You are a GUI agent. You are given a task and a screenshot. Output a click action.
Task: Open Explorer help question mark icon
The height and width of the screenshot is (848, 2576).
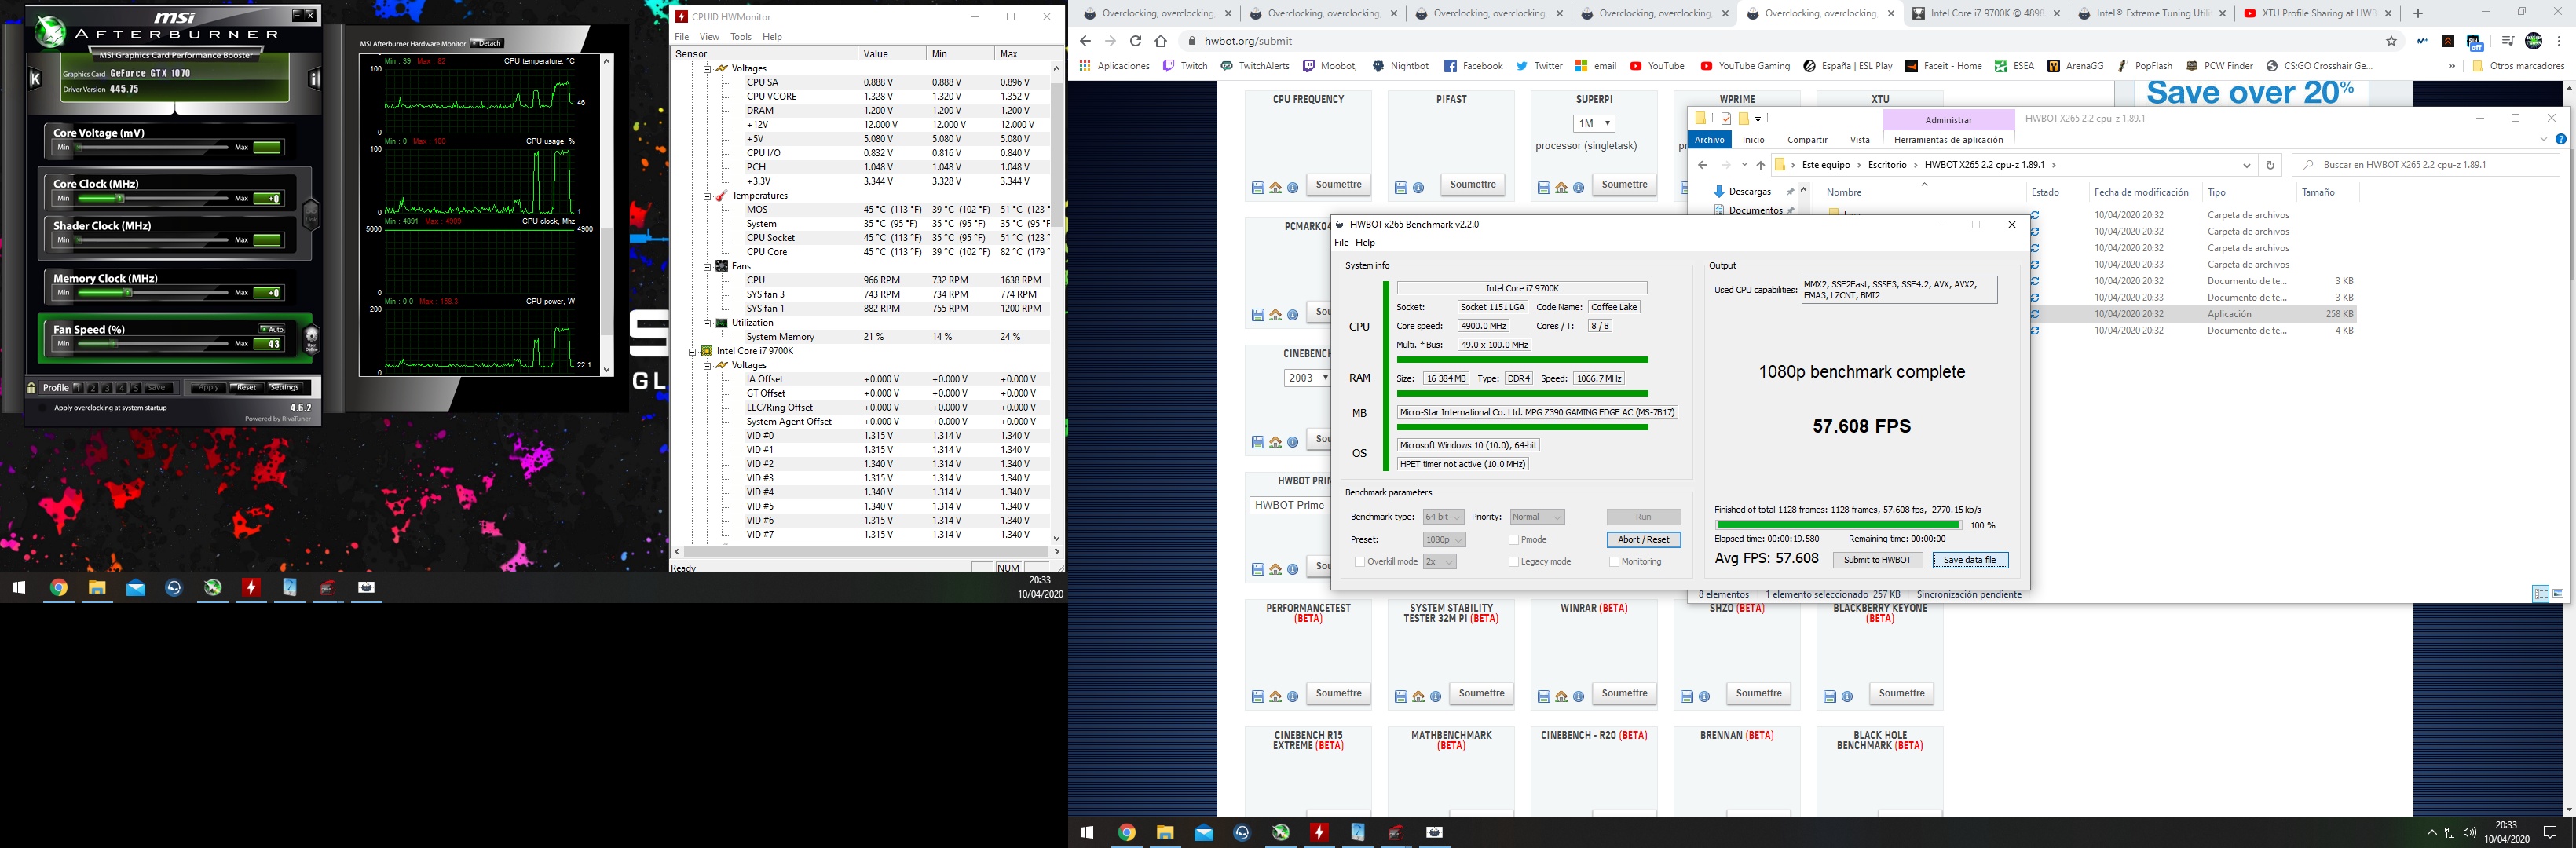[x=2561, y=140]
